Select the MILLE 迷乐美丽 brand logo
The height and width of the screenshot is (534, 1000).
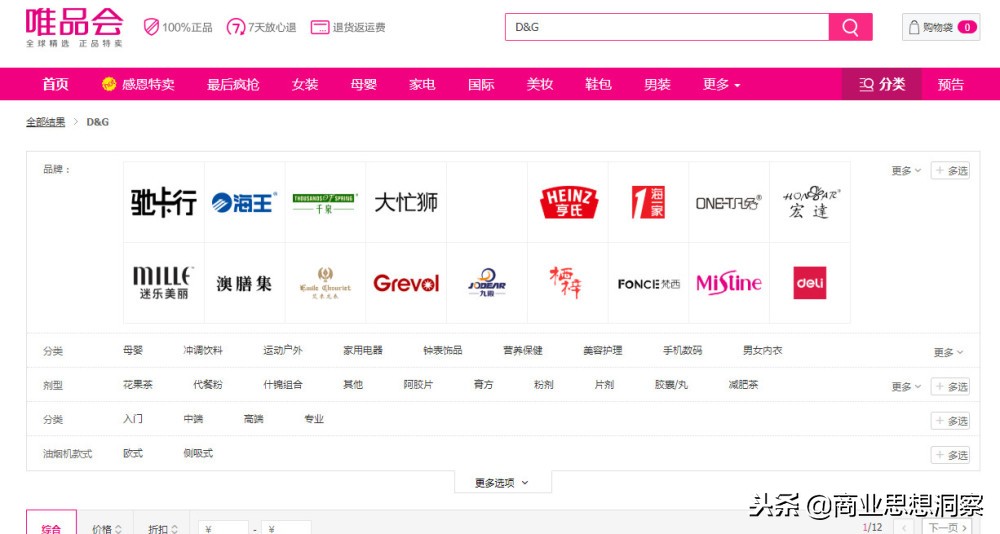coord(164,283)
